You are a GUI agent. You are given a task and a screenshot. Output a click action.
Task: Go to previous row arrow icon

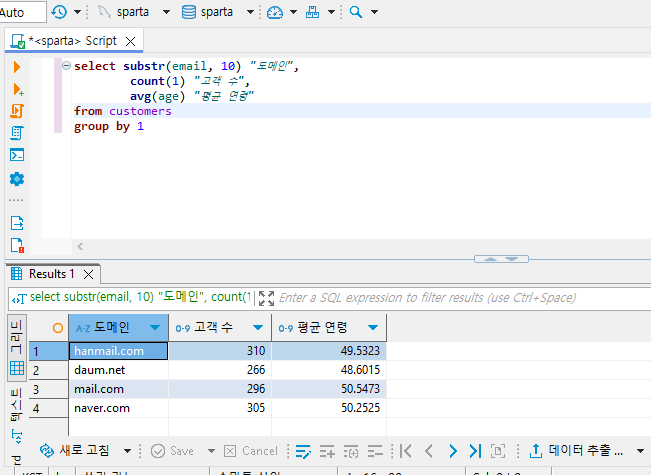(429, 451)
